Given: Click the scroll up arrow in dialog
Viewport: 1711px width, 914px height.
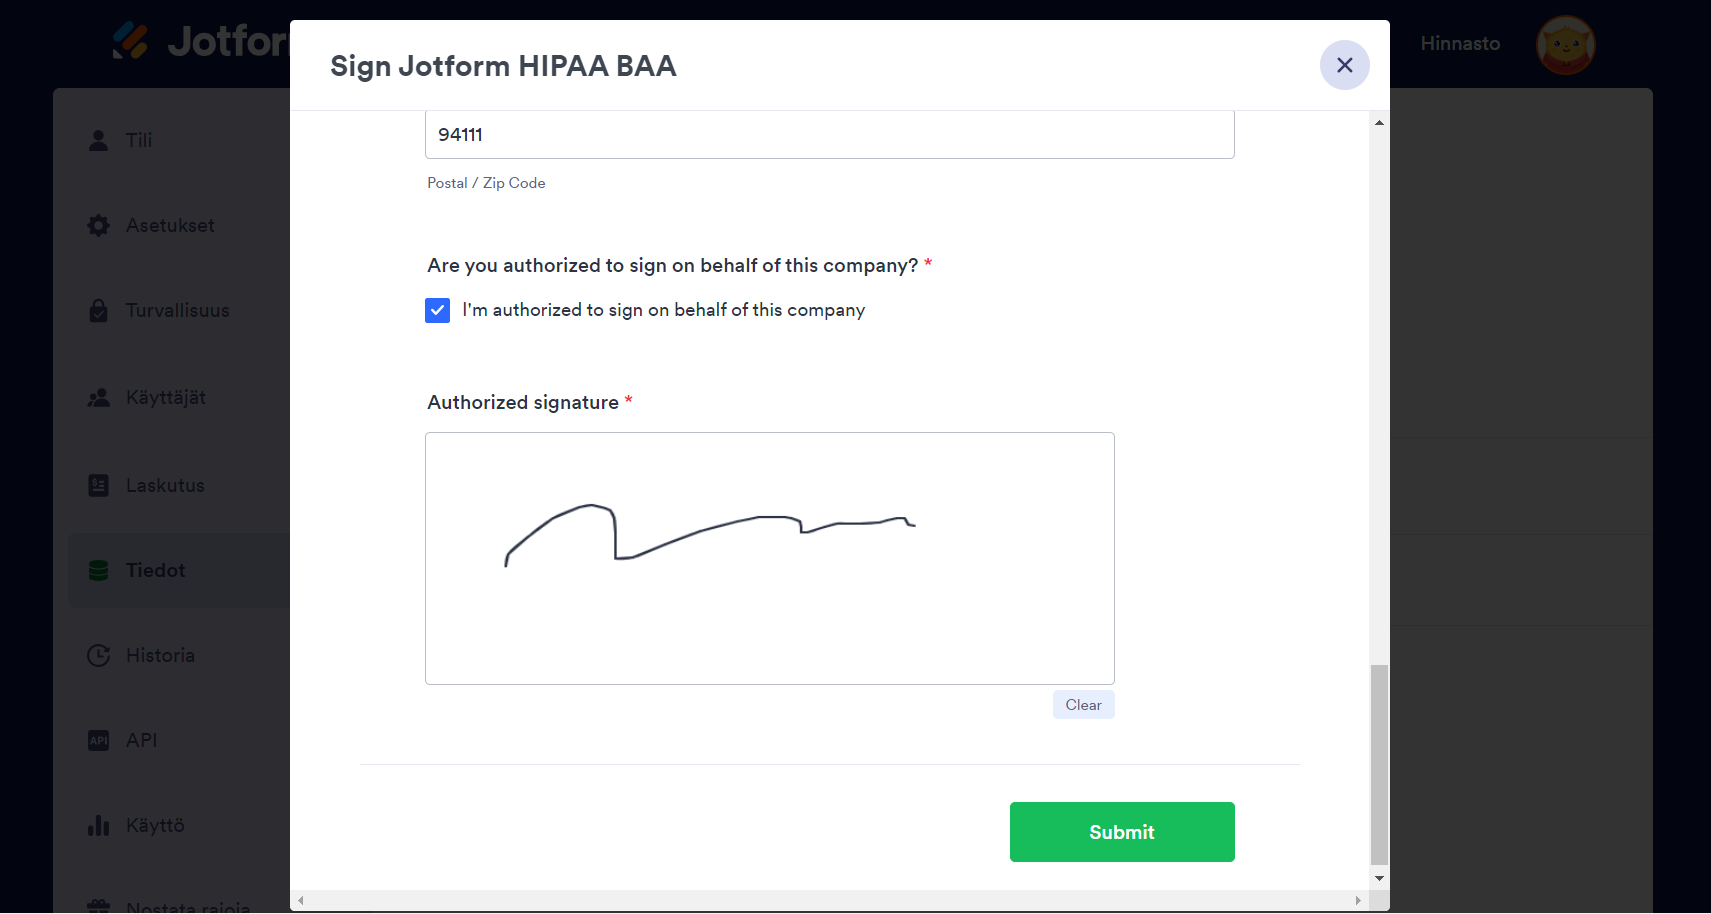Looking at the screenshot, I should click(1379, 123).
